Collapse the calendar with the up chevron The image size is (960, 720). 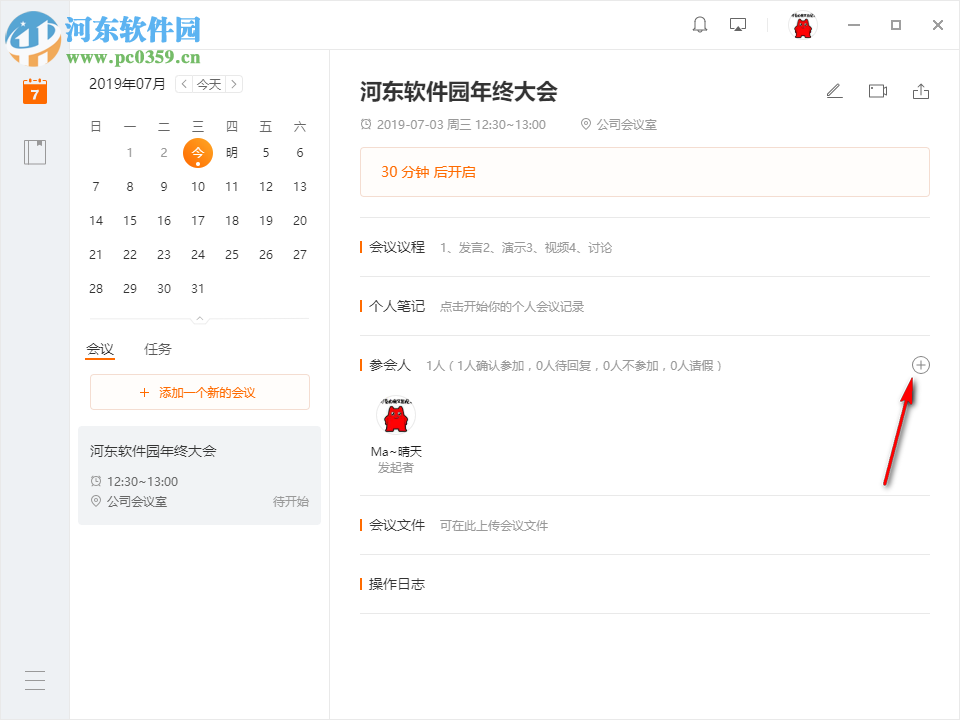click(199, 318)
